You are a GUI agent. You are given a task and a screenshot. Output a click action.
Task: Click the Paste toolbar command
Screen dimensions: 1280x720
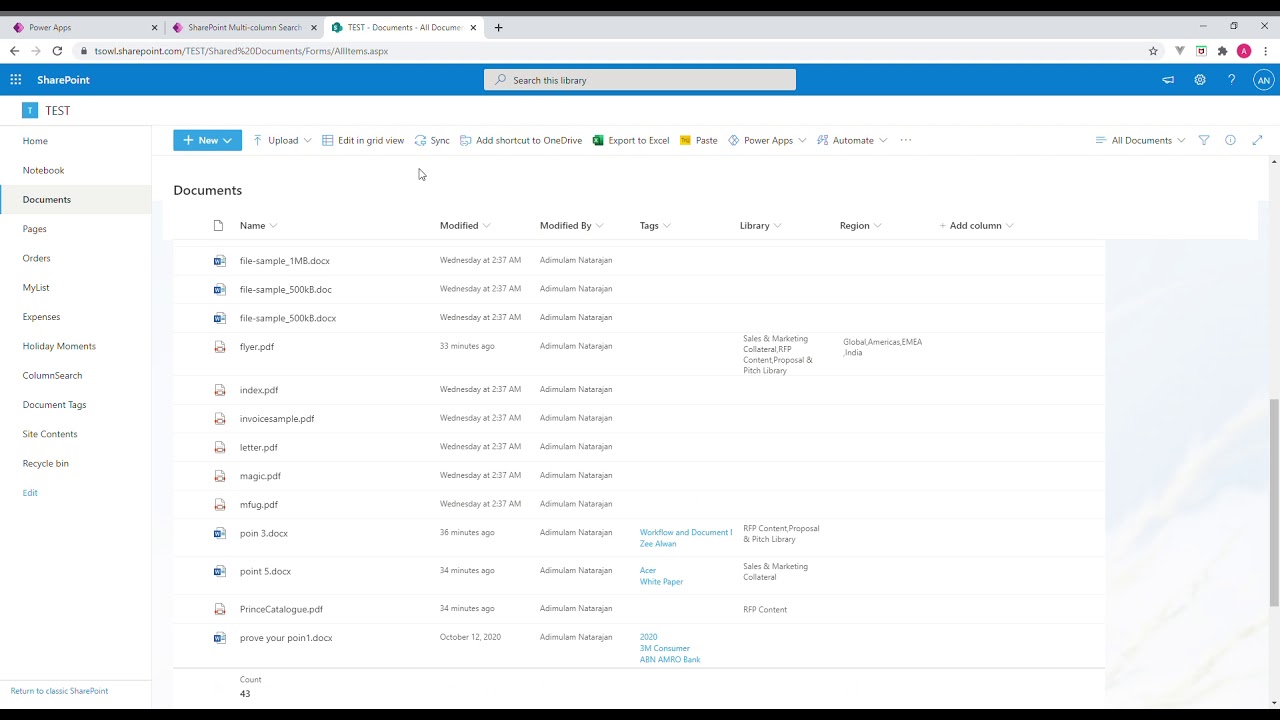[x=698, y=140]
